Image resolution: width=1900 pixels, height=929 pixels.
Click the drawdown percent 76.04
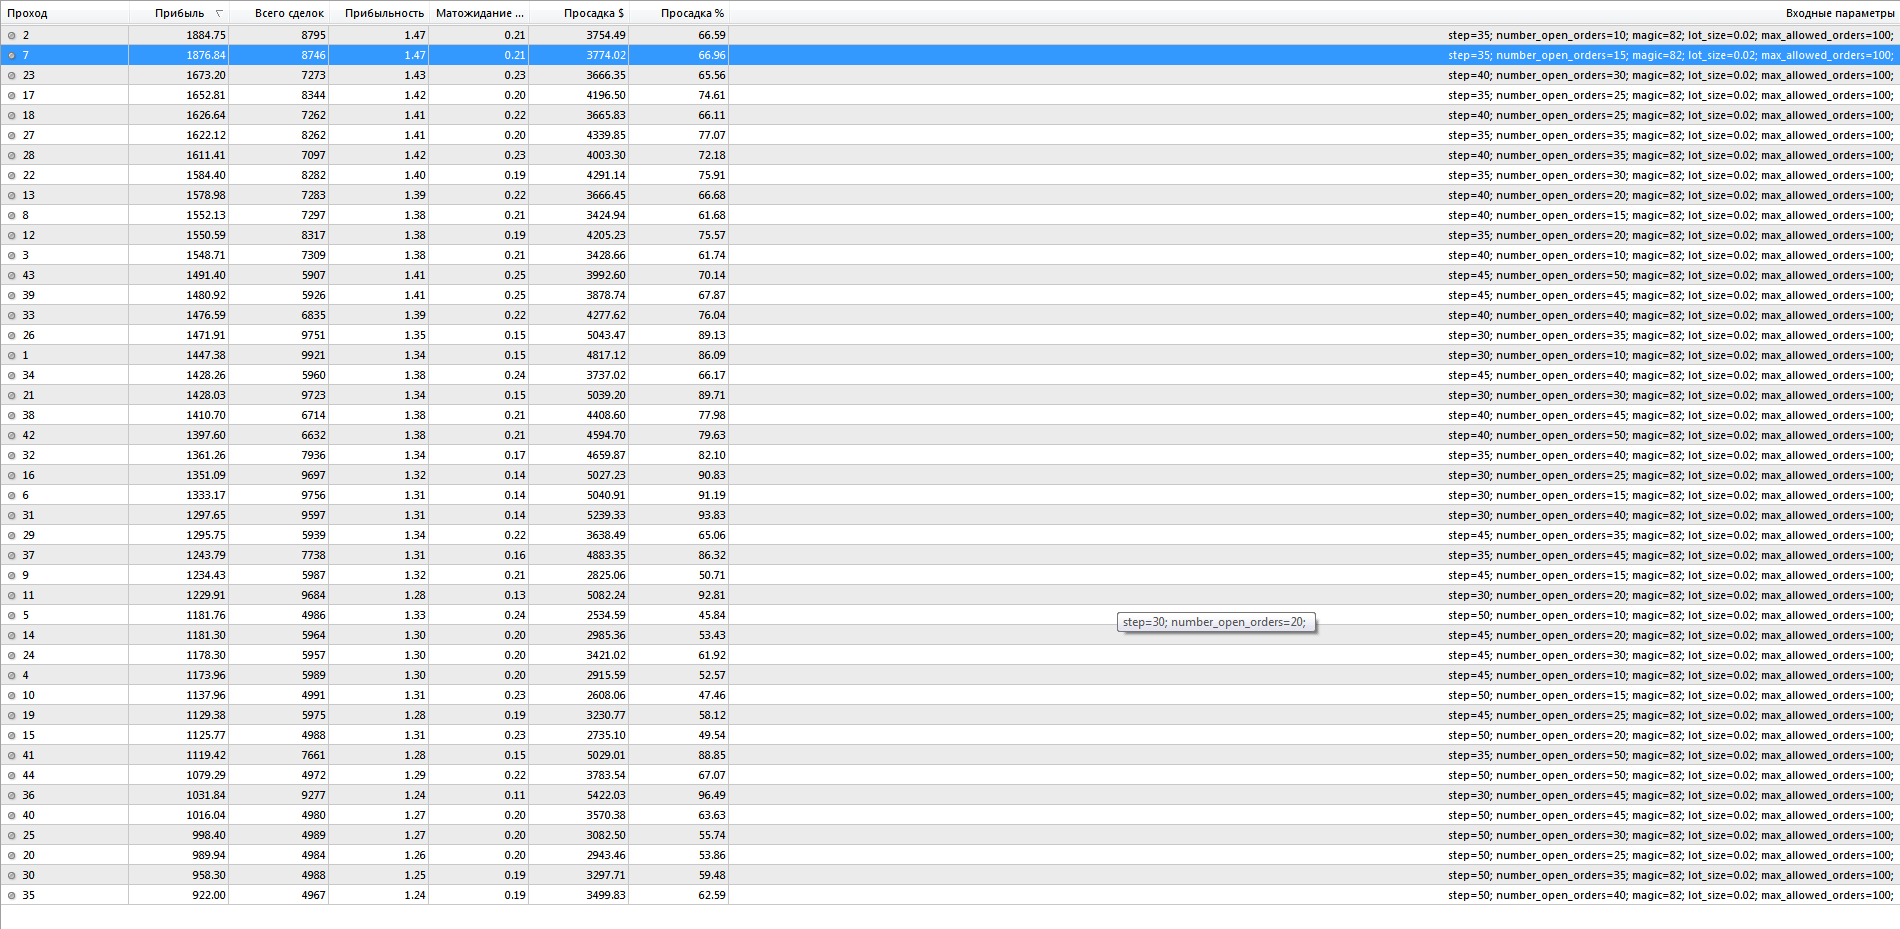(712, 315)
